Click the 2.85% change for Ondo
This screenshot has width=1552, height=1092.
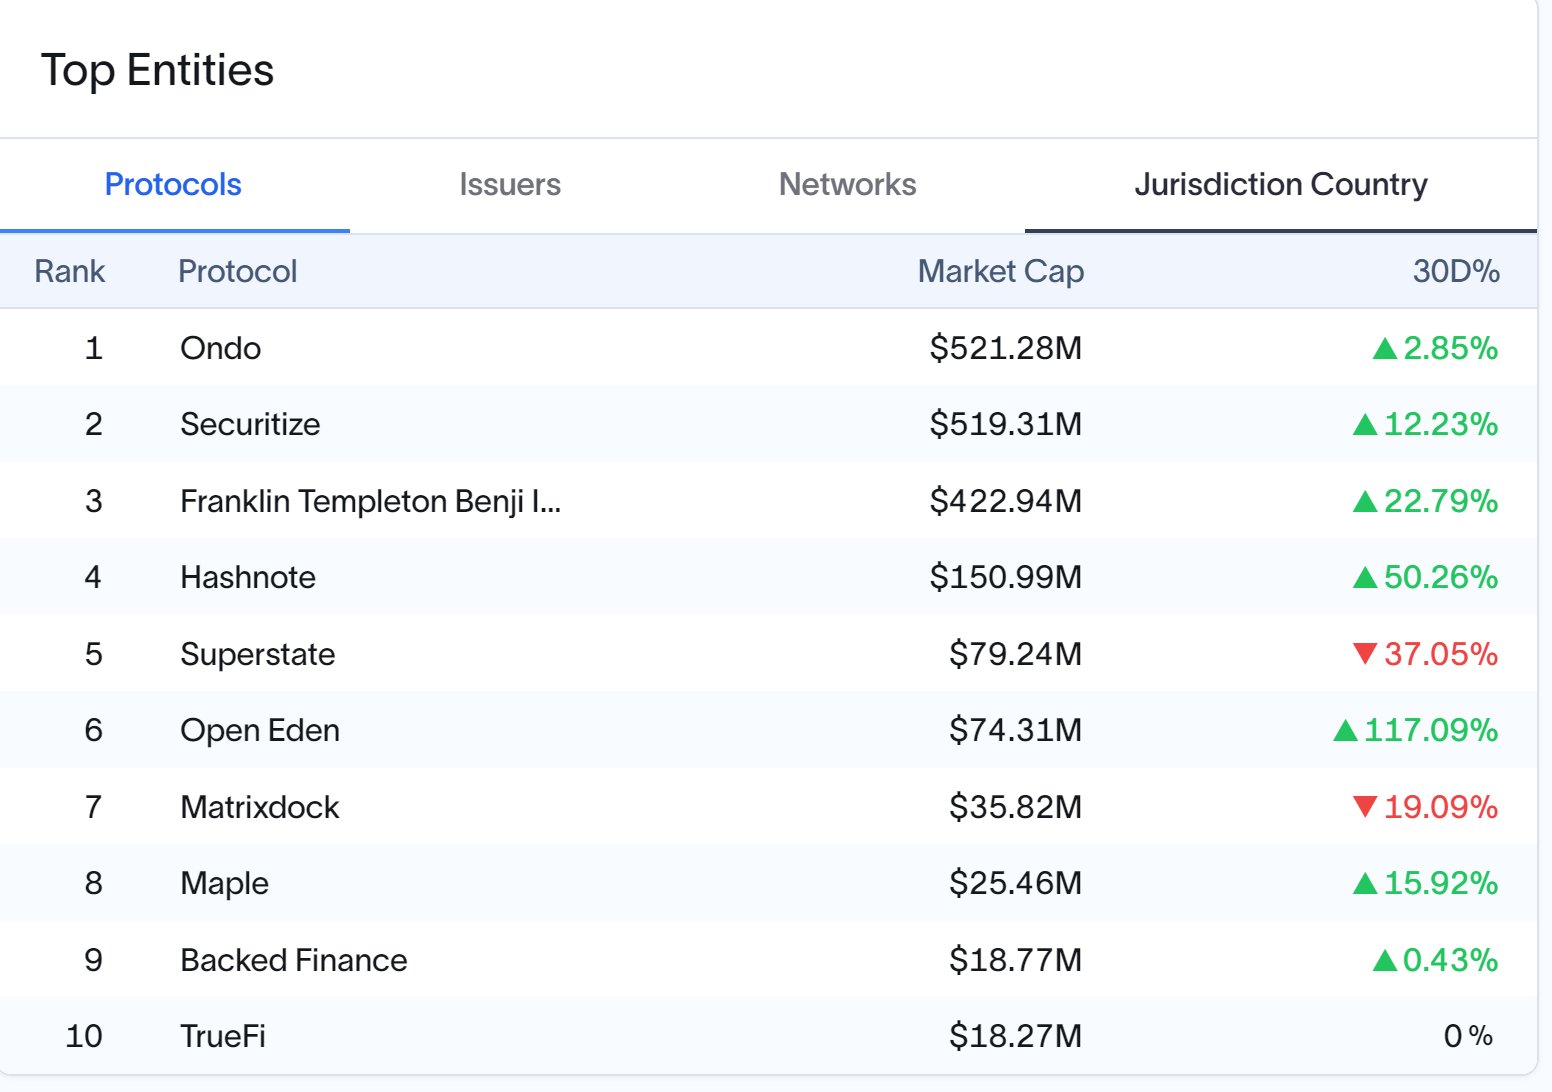click(x=1436, y=348)
